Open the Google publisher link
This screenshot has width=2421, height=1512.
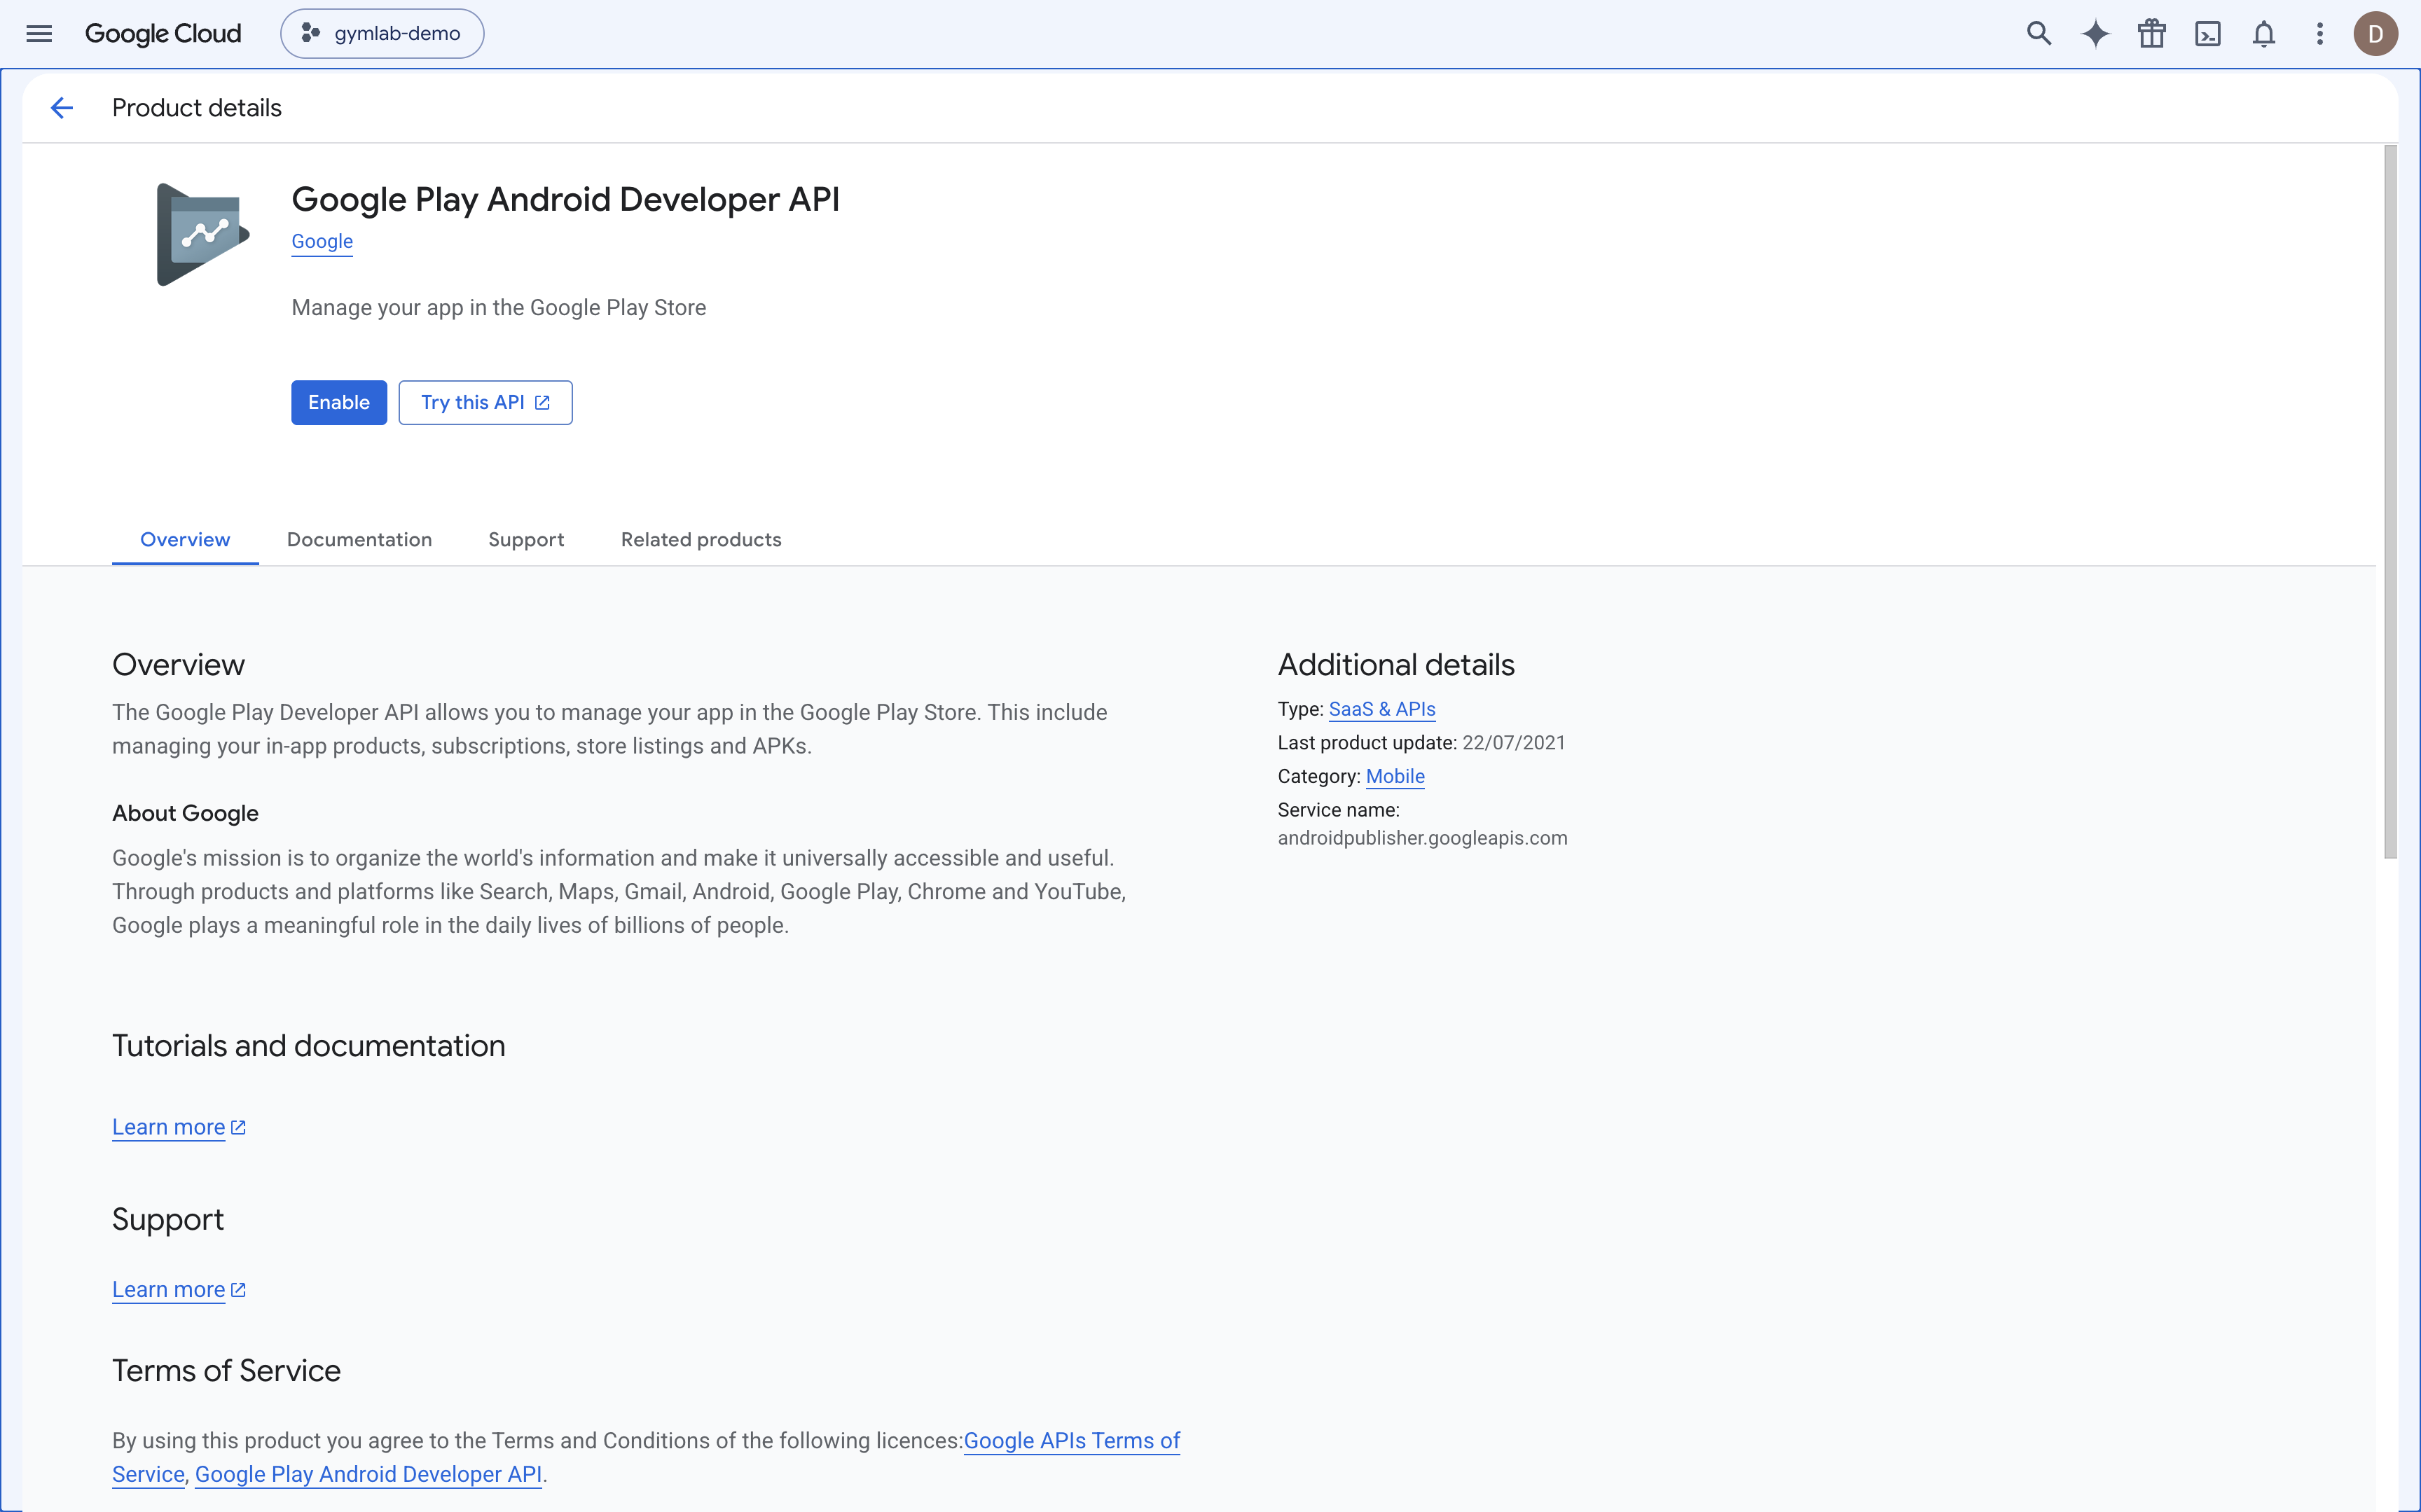point(322,241)
